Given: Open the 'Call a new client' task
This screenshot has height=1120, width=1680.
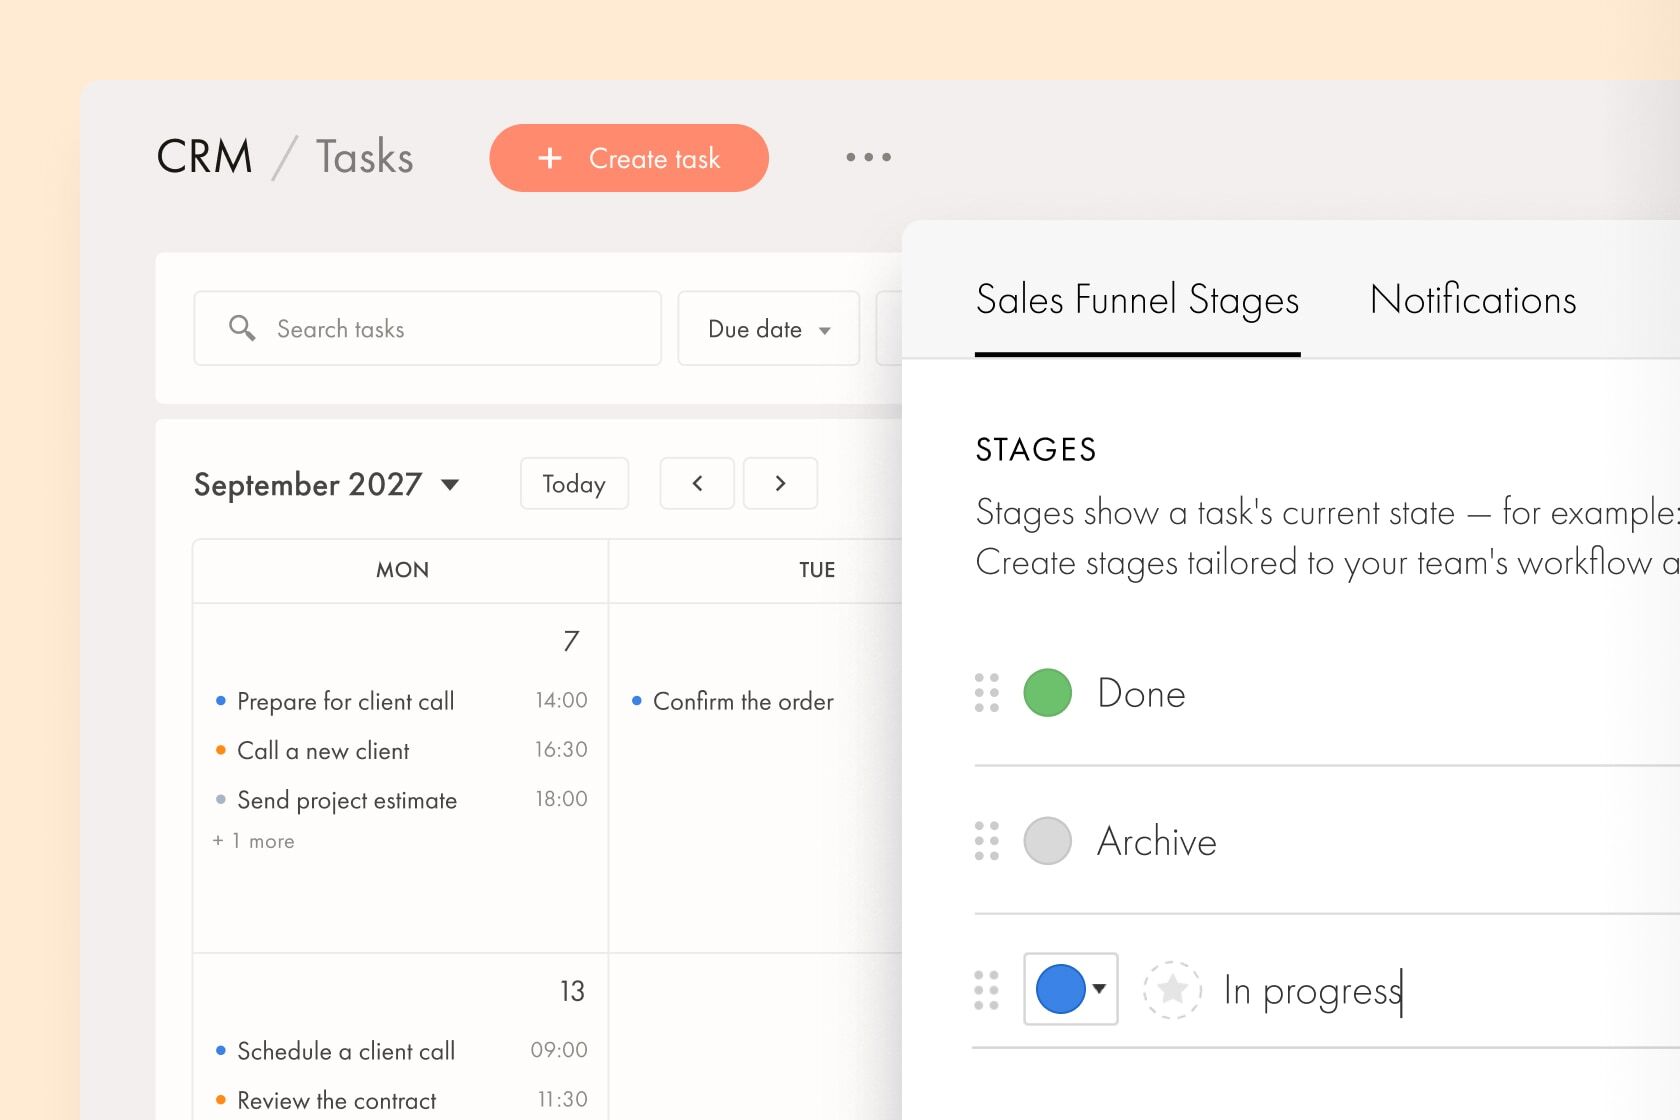Looking at the screenshot, I should (x=323, y=751).
